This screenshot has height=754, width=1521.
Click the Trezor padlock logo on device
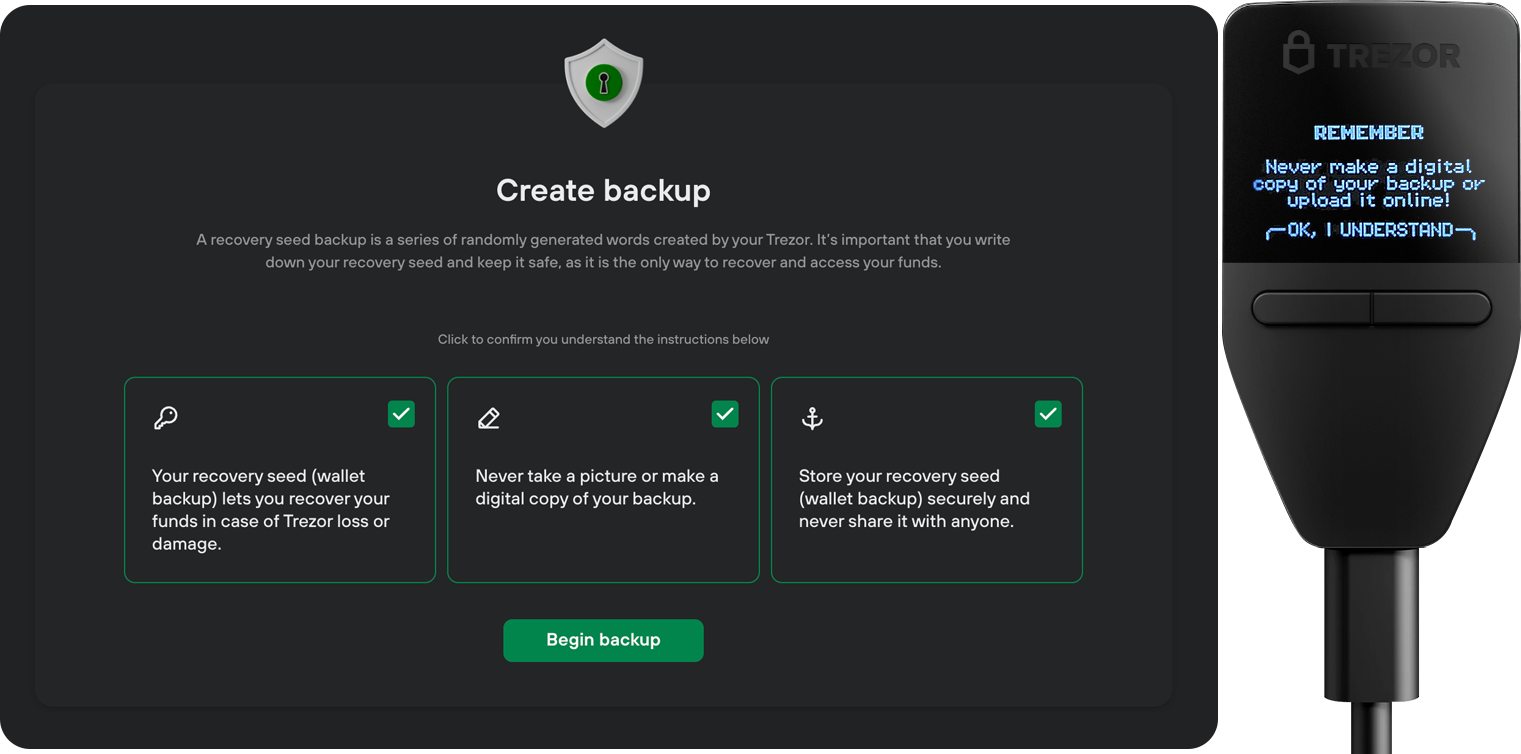tap(1298, 53)
